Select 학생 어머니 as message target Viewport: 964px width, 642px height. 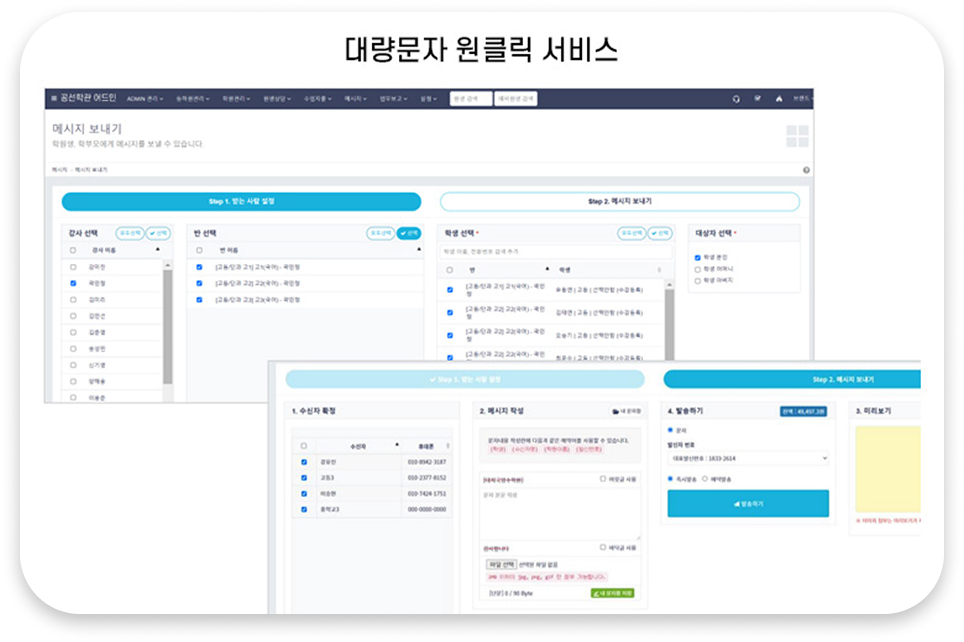698,269
